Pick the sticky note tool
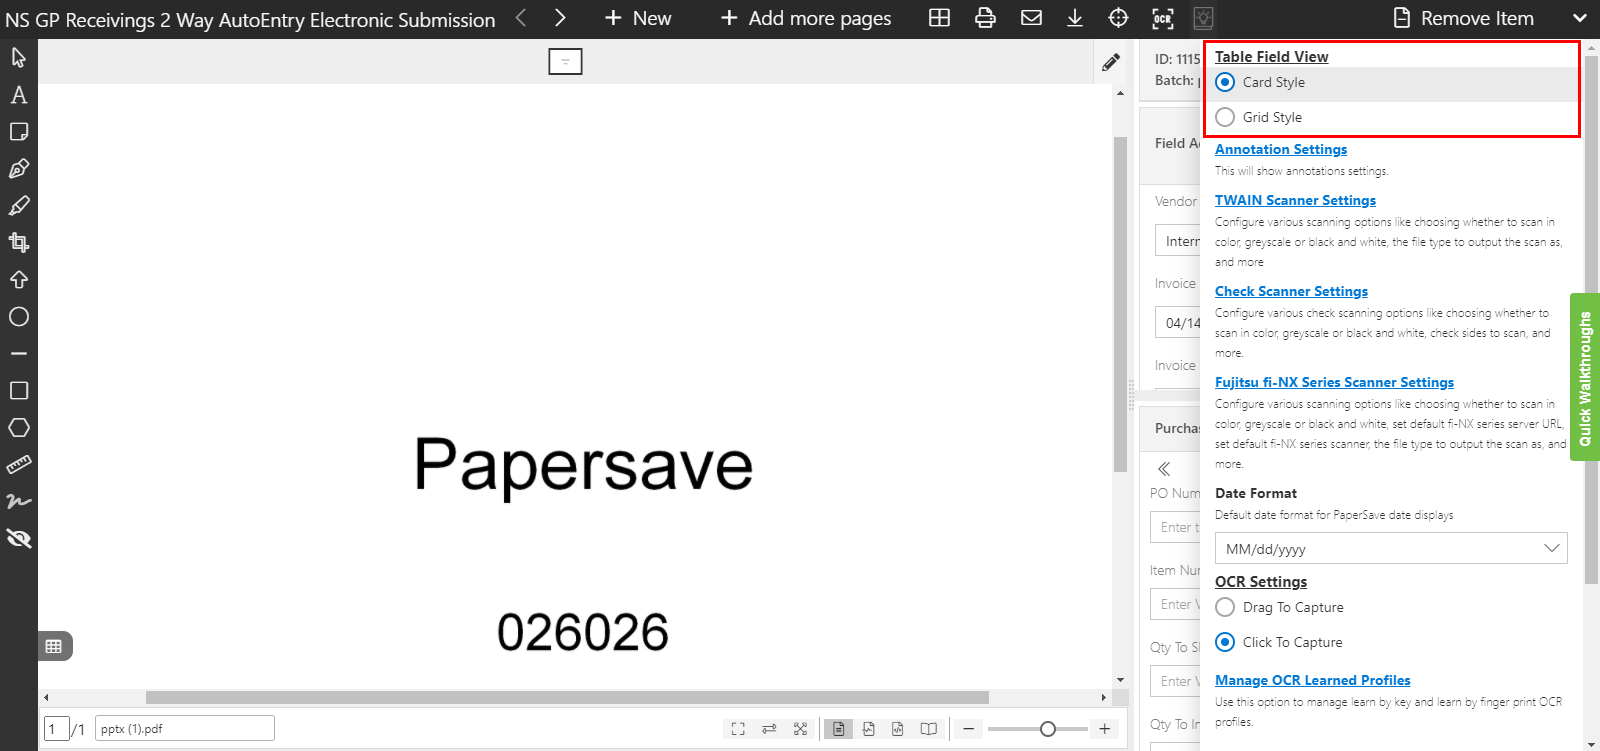The width and height of the screenshot is (1600, 751). pos(19,132)
